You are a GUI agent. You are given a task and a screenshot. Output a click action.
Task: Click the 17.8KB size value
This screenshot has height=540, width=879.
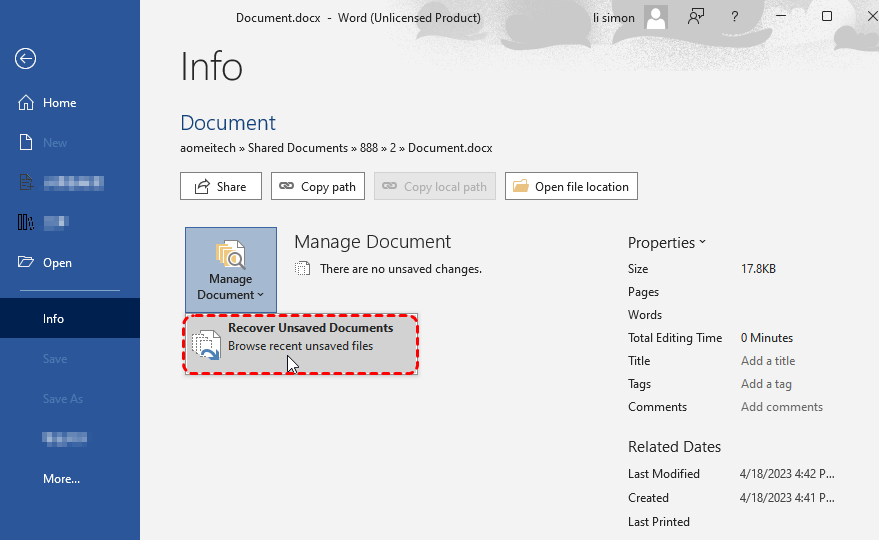pos(758,269)
